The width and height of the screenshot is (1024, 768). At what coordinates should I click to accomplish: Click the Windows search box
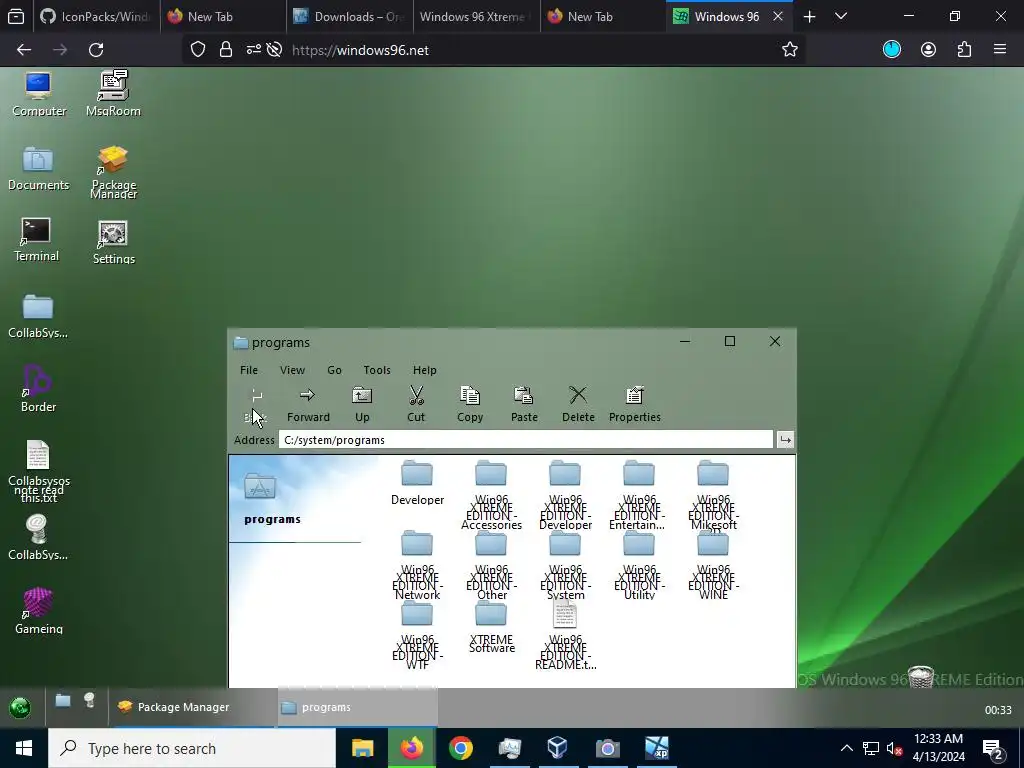pyautogui.click(x=192, y=748)
